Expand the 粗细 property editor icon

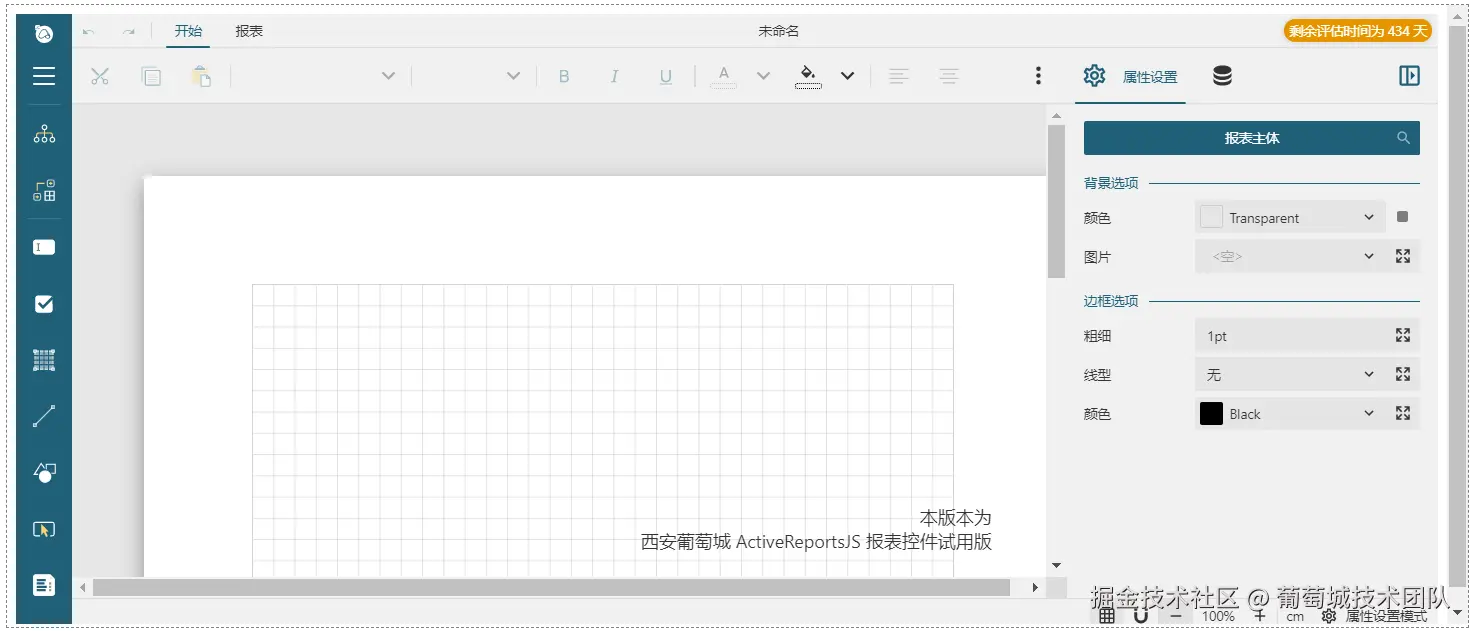point(1403,335)
